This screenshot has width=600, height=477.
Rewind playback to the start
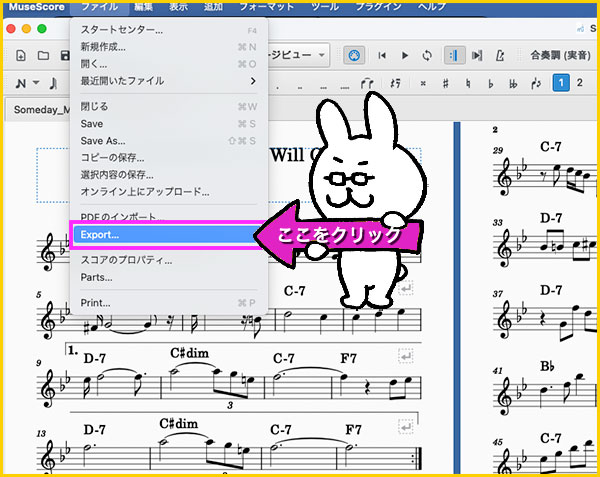(382, 56)
